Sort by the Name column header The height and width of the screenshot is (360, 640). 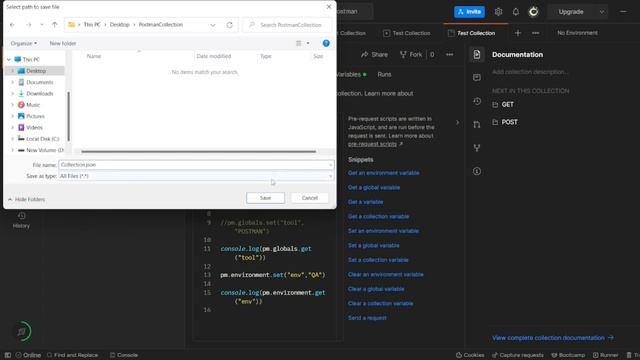pos(94,56)
